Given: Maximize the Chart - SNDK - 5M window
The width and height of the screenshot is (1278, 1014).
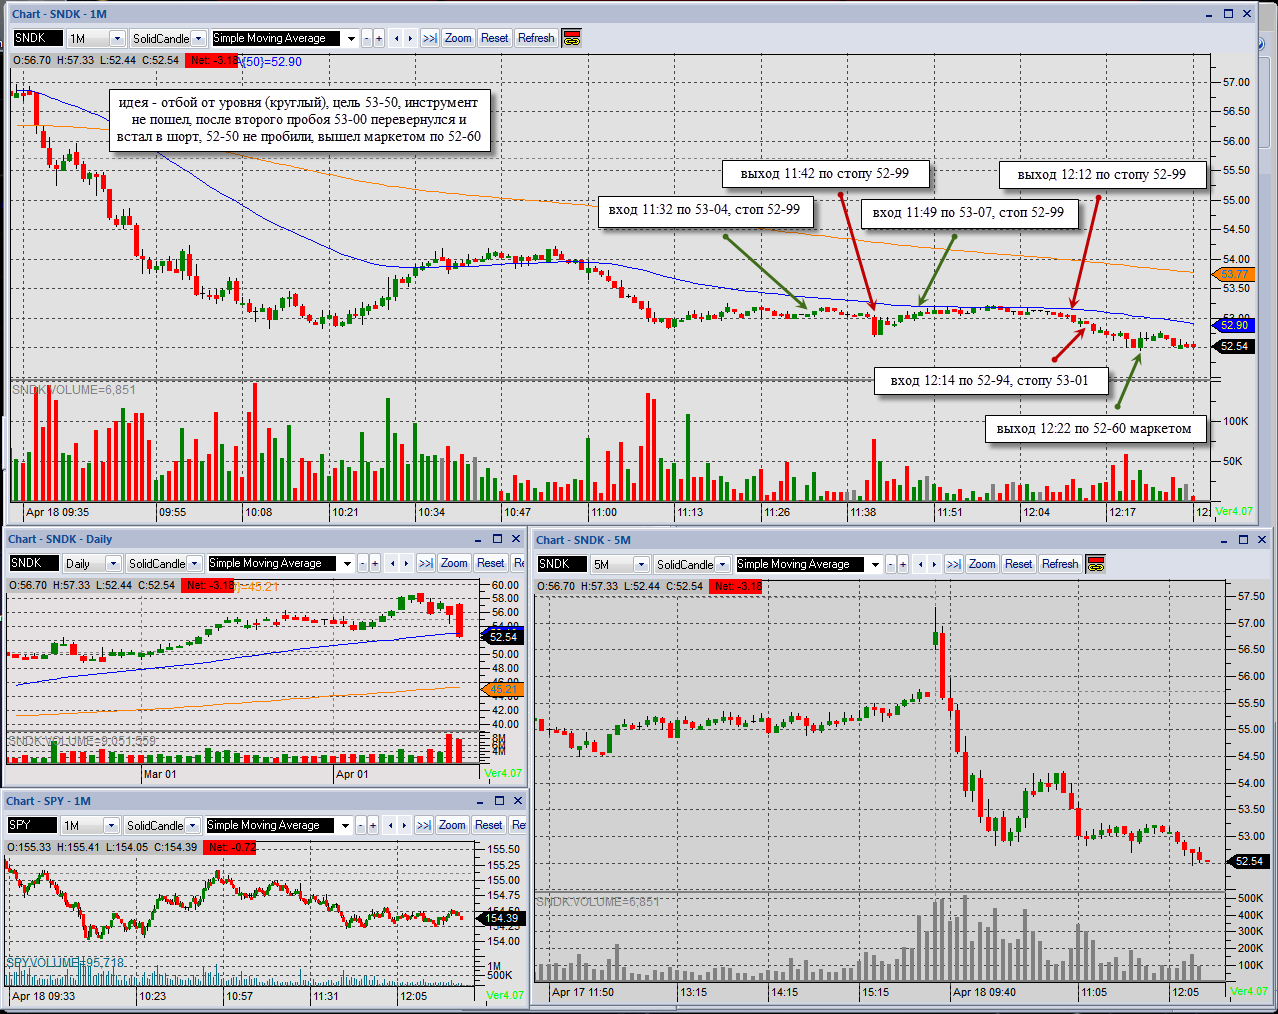Looking at the screenshot, I should (1244, 539).
